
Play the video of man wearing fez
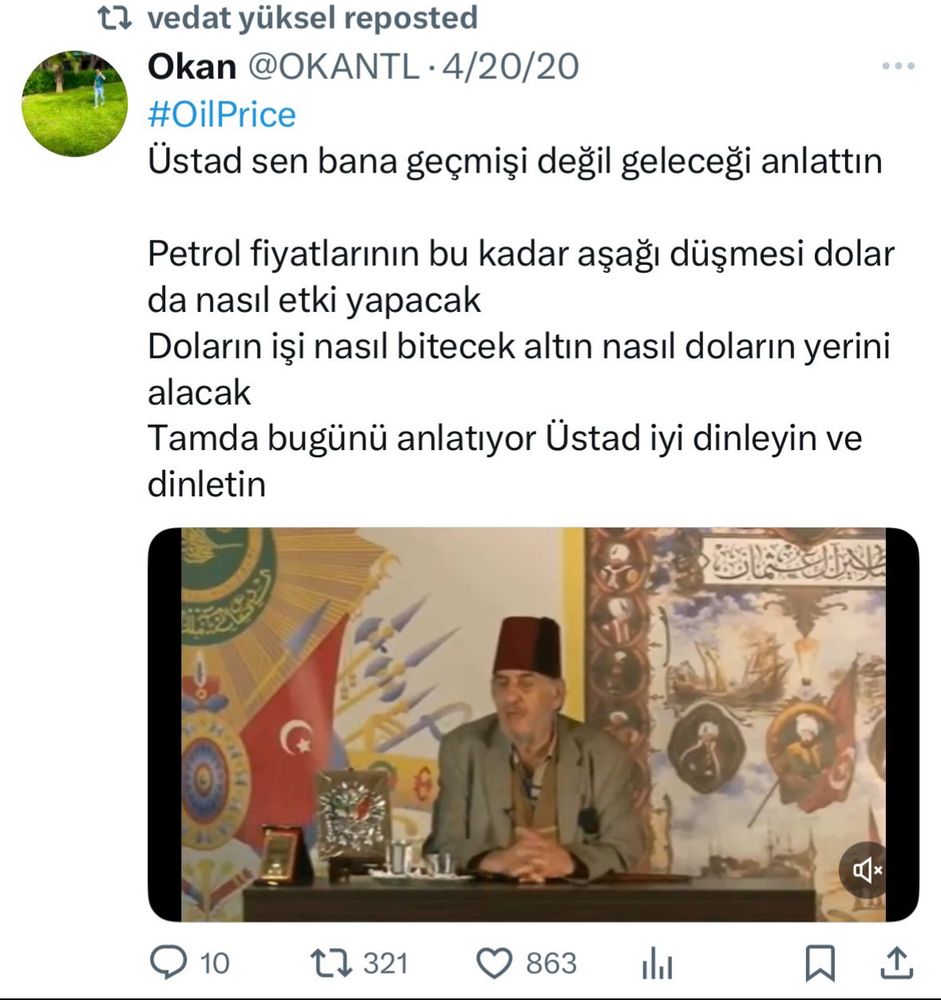click(533, 724)
